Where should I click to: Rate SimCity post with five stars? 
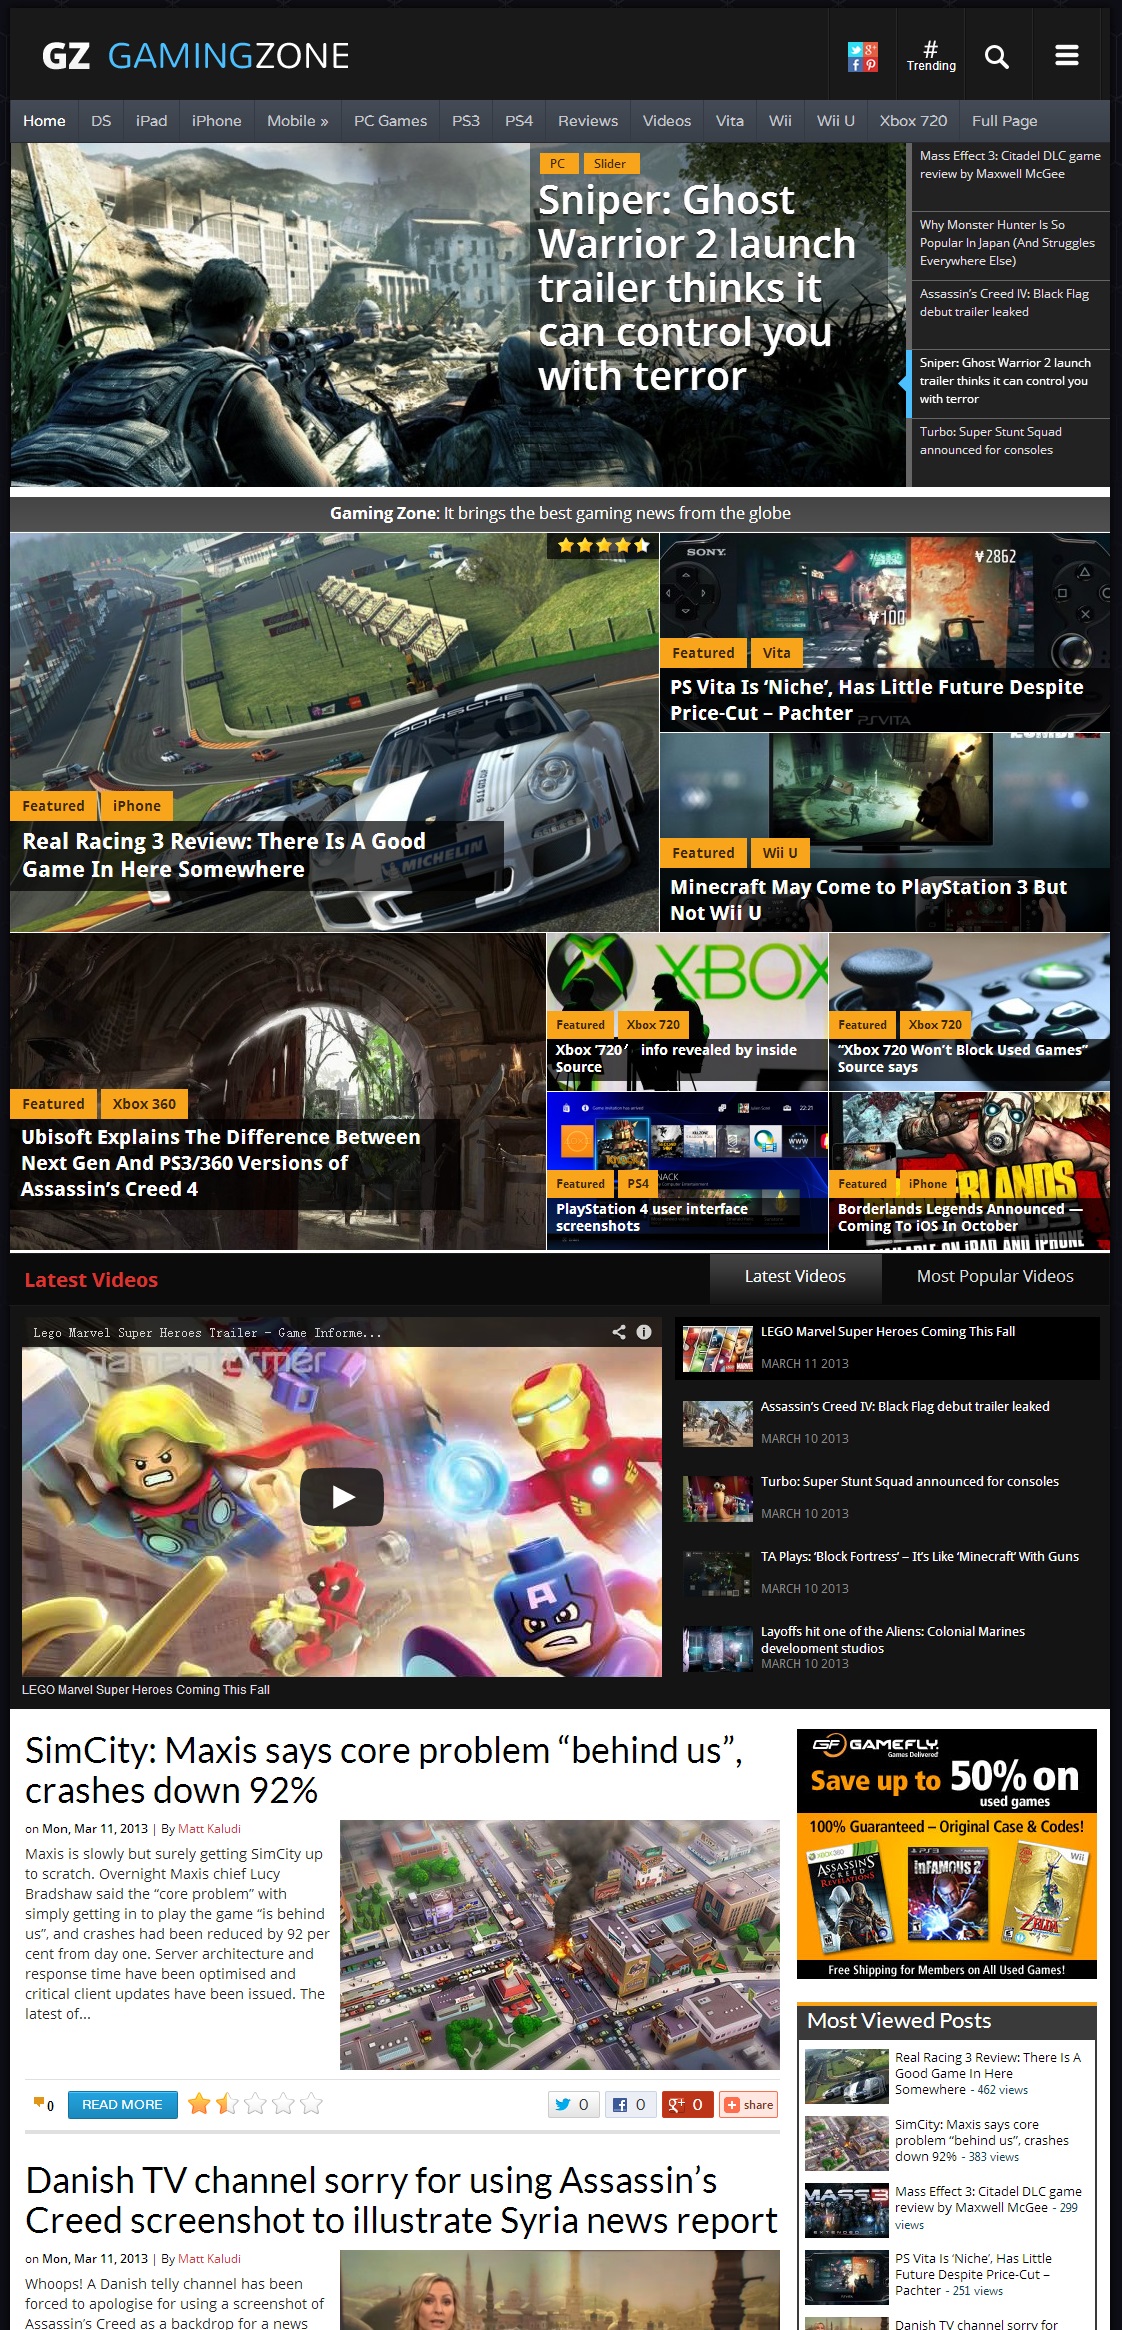311,2104
